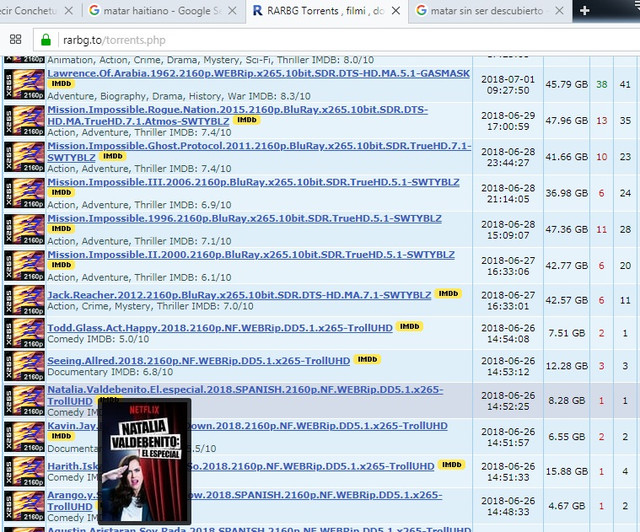Open the Mission.Impossible.III.2006 torrent link
640x532 pixels.
click(x=253, y=182)
